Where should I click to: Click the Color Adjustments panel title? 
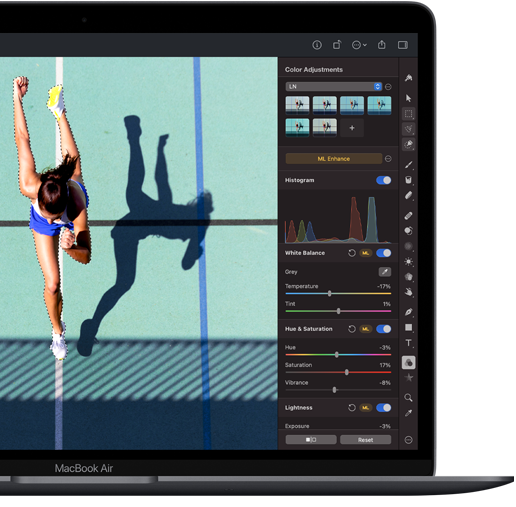click(314, 70)
